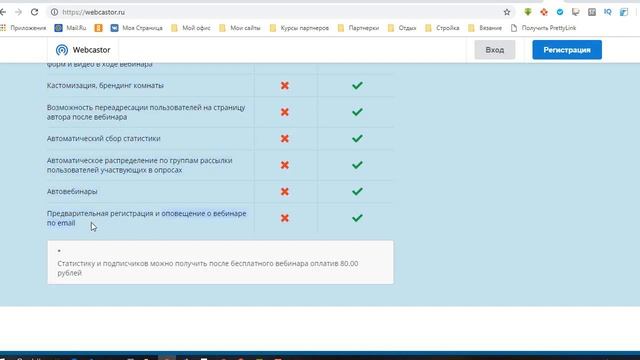Open site info icon beside the URL
Screen dimensions: 640x360
(x=54, y=12)
